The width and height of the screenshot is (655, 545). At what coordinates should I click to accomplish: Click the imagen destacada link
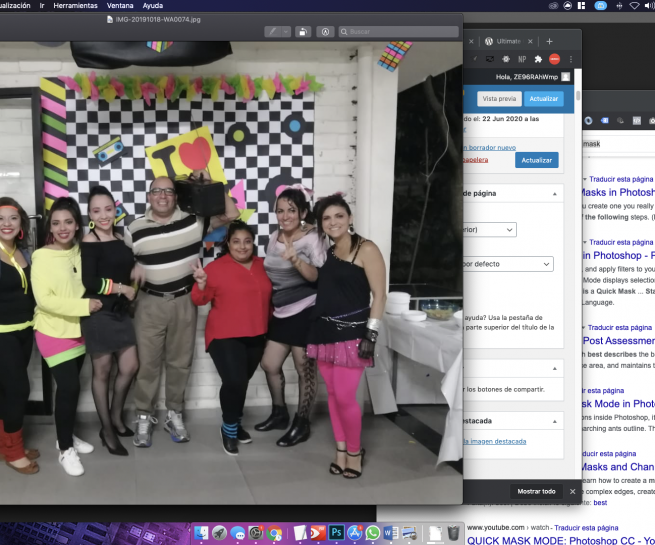(495, 441)
